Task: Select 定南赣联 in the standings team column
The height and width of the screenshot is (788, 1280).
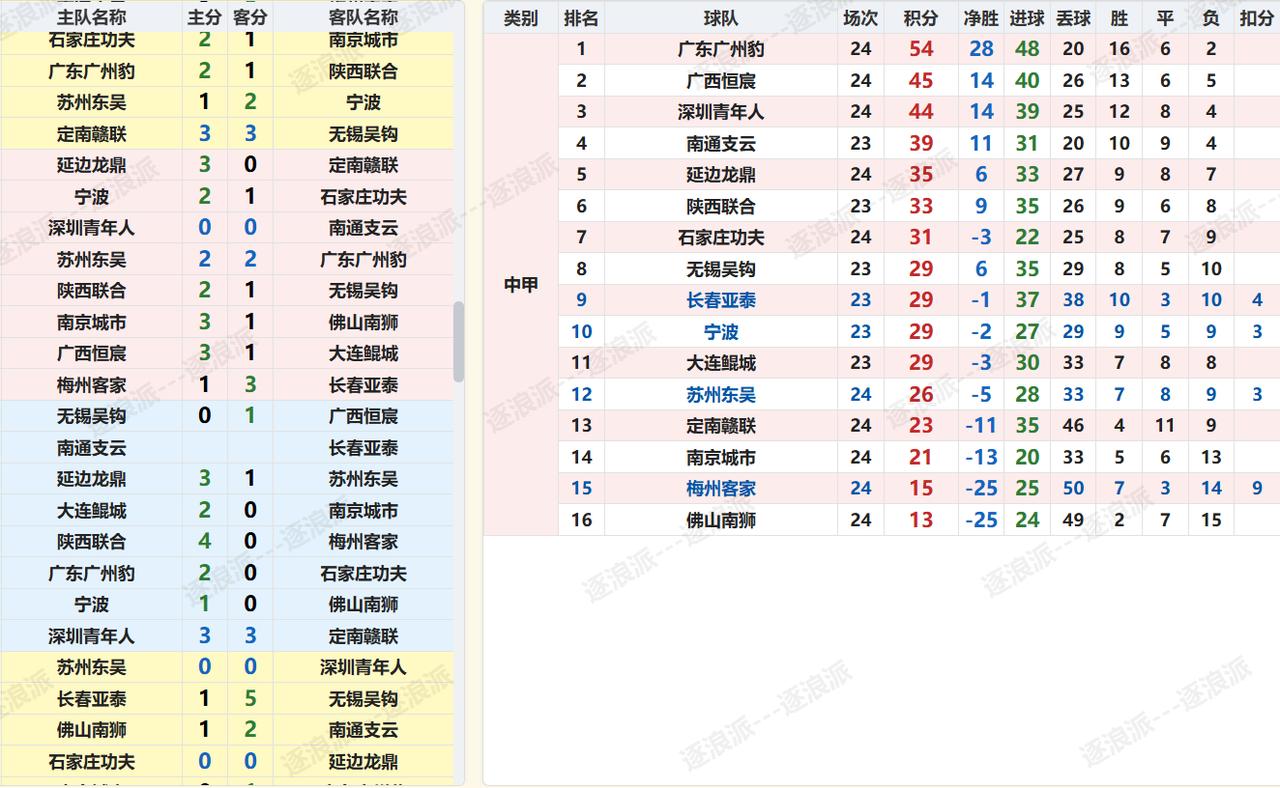Action: [721, 426]
